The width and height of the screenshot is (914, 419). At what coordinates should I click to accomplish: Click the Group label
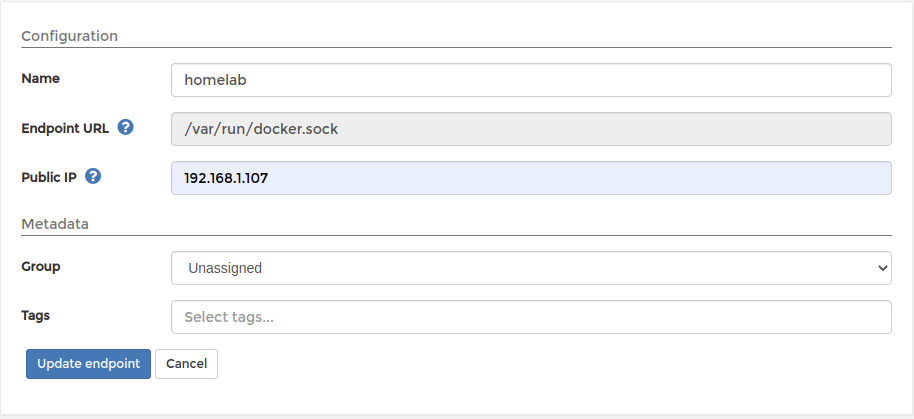tap(41, 266)
